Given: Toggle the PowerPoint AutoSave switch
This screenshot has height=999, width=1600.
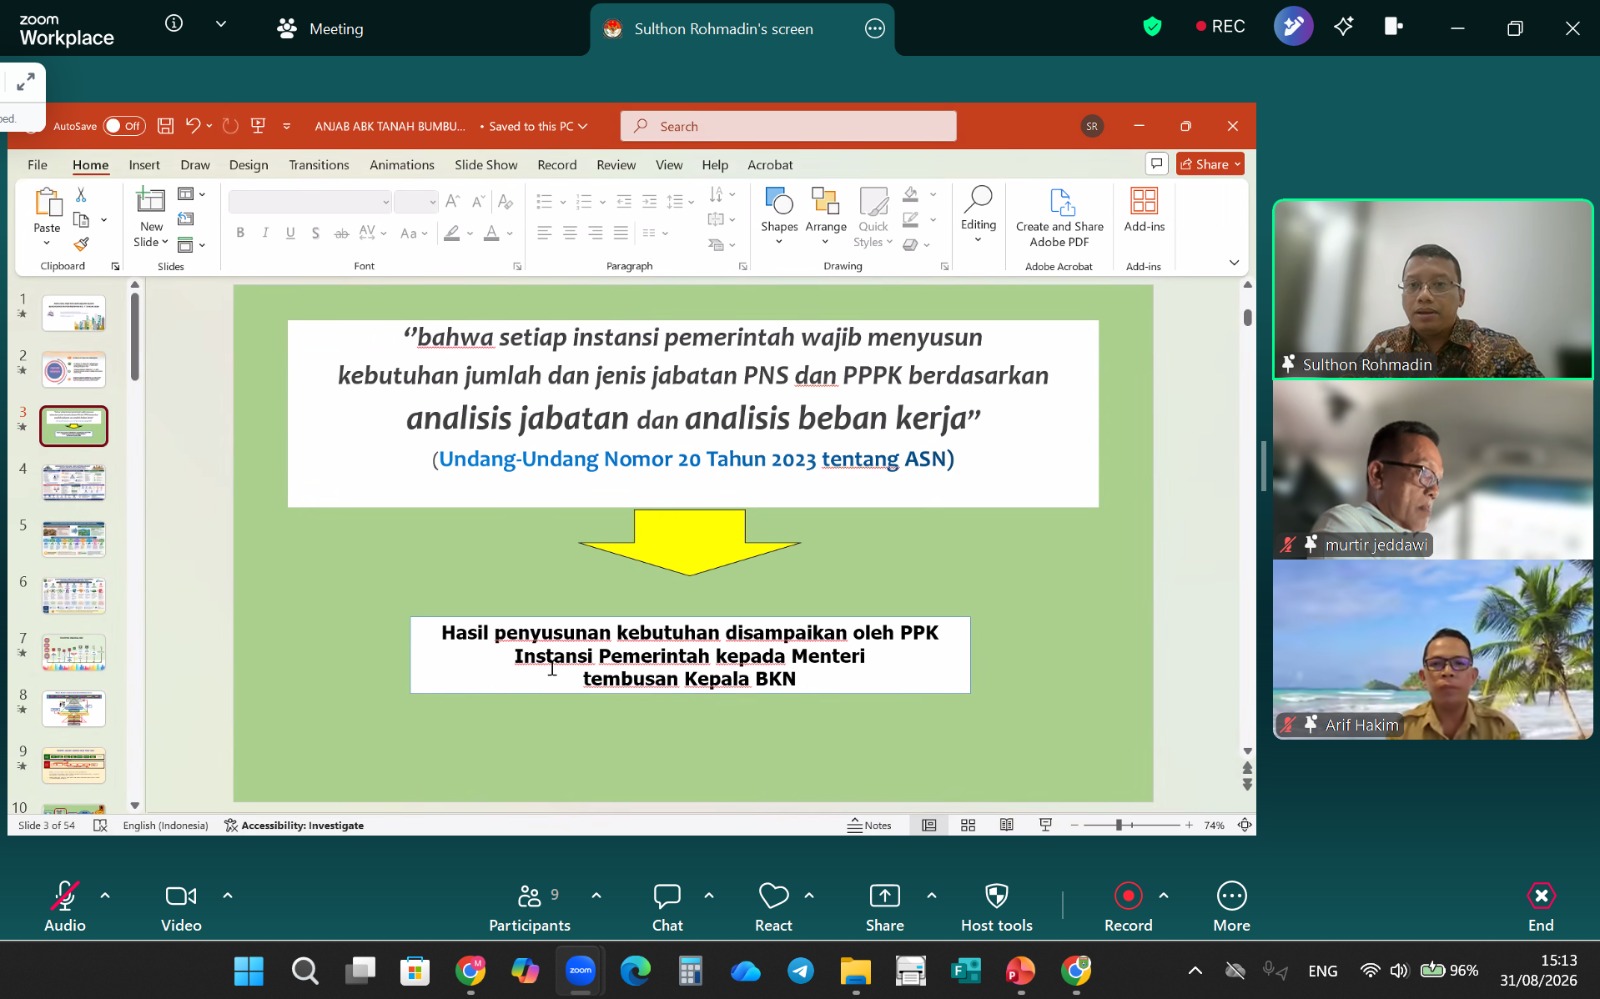Looking at the screenshot, I should point(125,126).
